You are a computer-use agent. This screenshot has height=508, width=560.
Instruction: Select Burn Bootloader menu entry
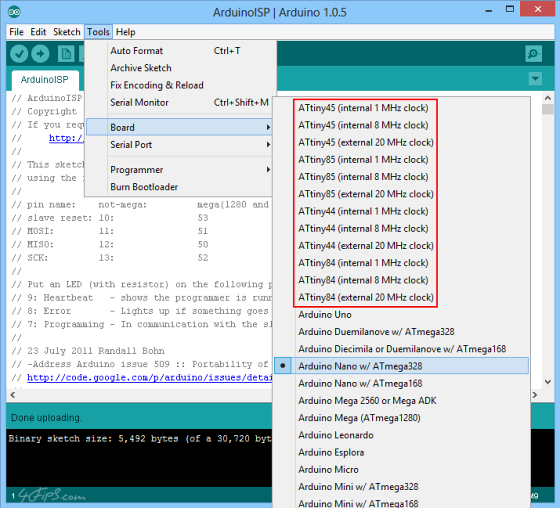click(x=144, y=187)
